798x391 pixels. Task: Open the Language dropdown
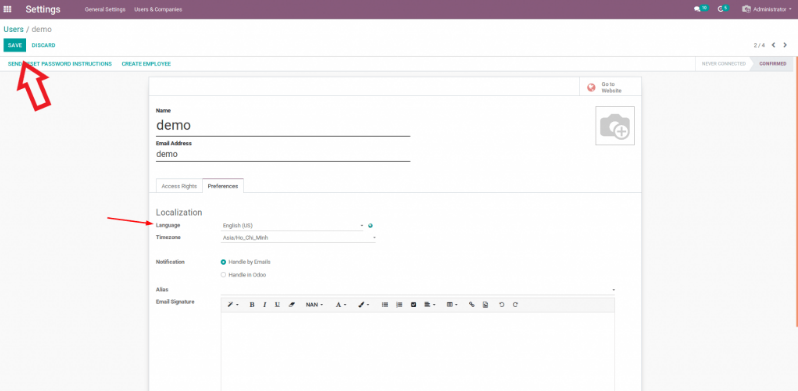tap(293, 225)
